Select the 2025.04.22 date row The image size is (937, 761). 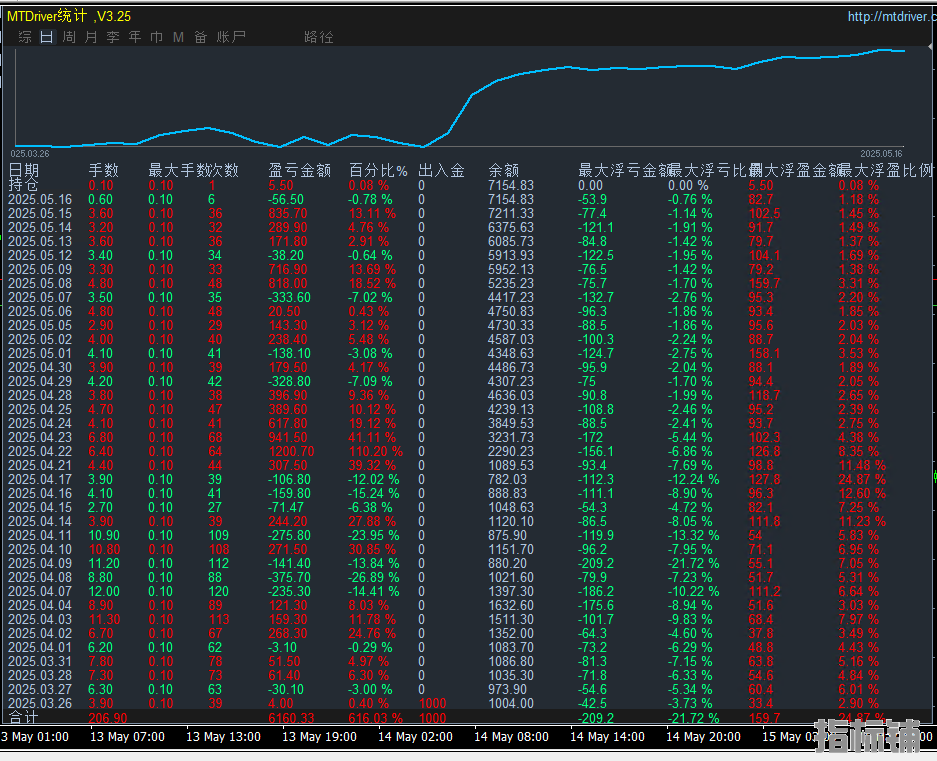click(40, 451)
